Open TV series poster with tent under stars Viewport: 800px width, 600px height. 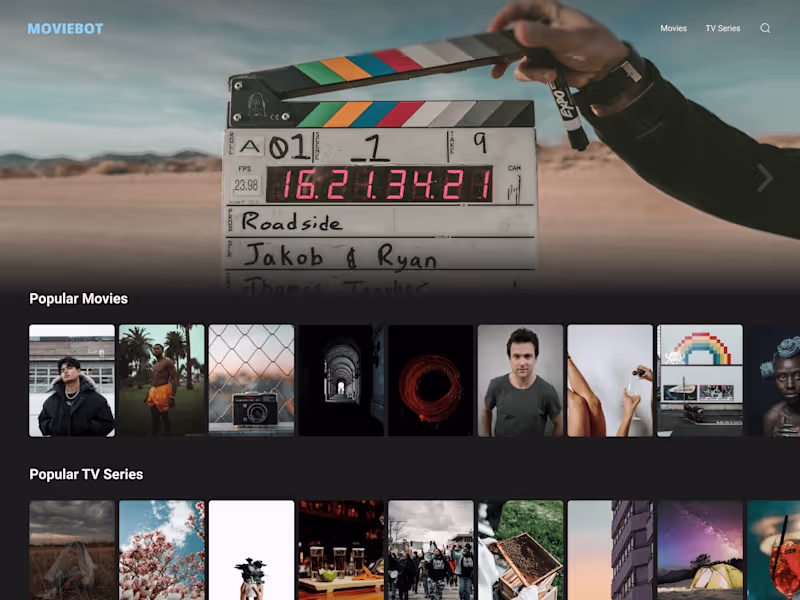(x=700, y=550)
